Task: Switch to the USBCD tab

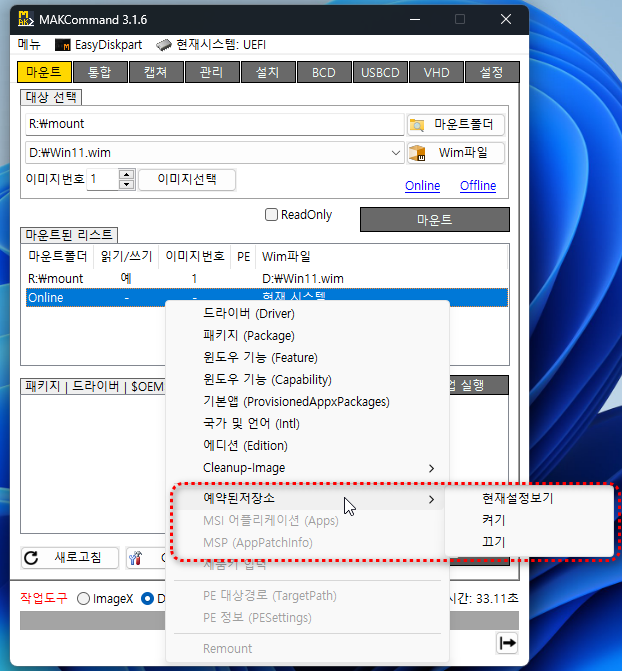Action: point(380,72)
